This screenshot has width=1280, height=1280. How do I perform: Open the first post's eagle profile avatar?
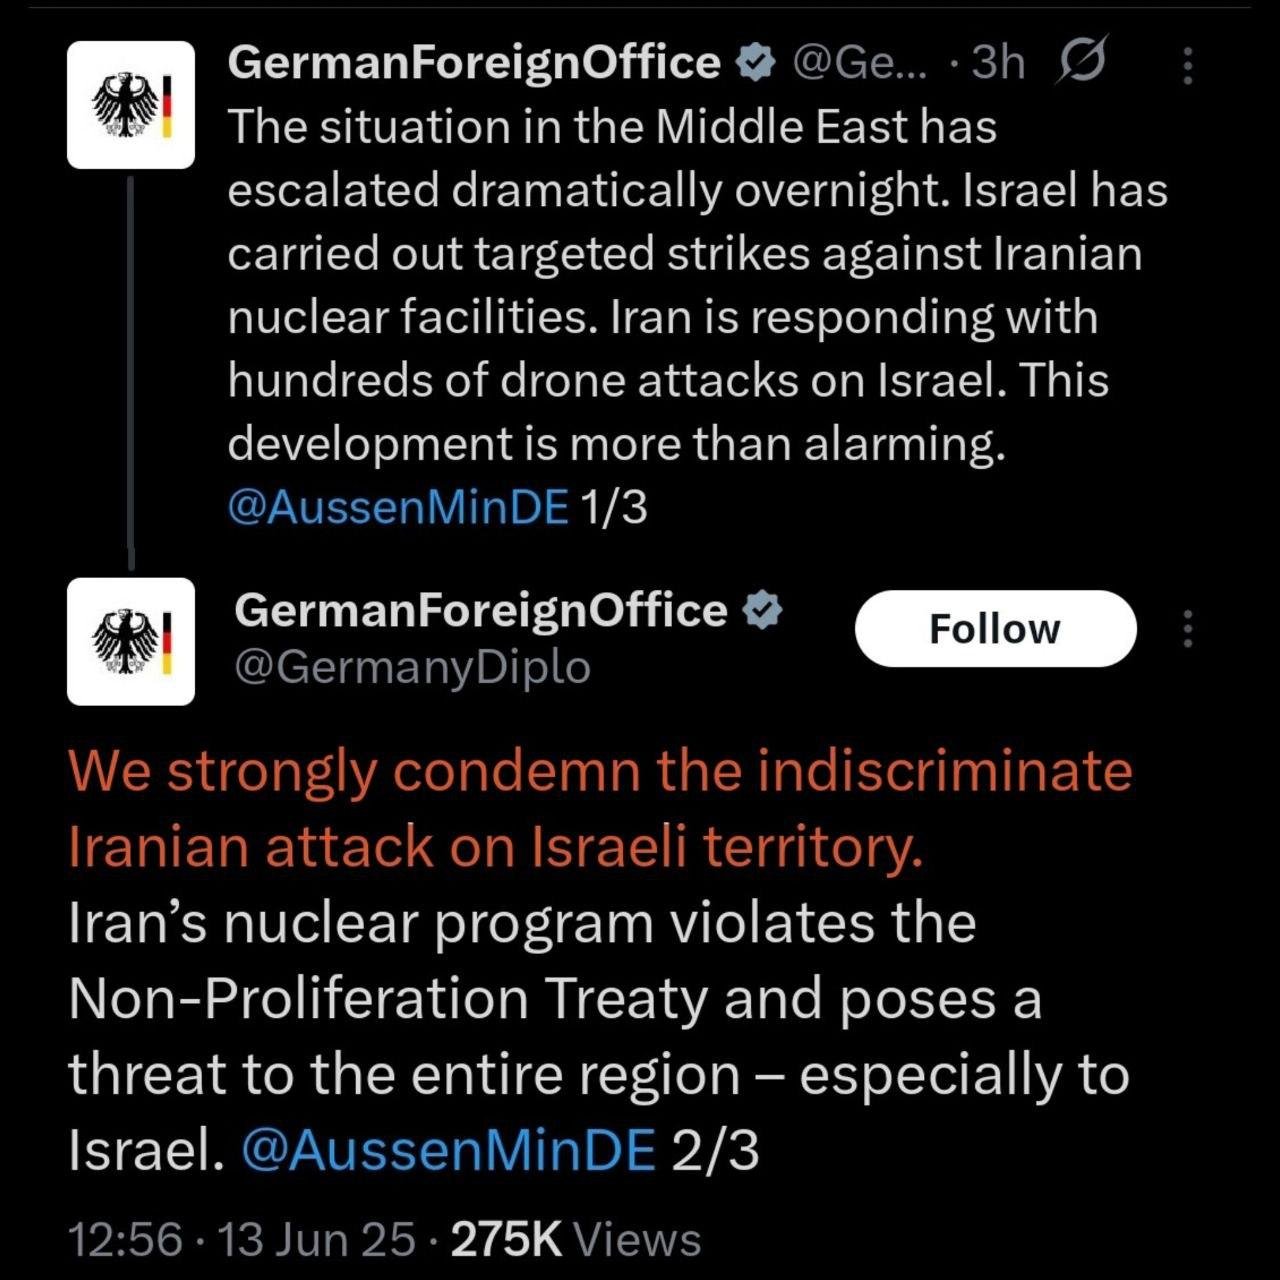131,105
